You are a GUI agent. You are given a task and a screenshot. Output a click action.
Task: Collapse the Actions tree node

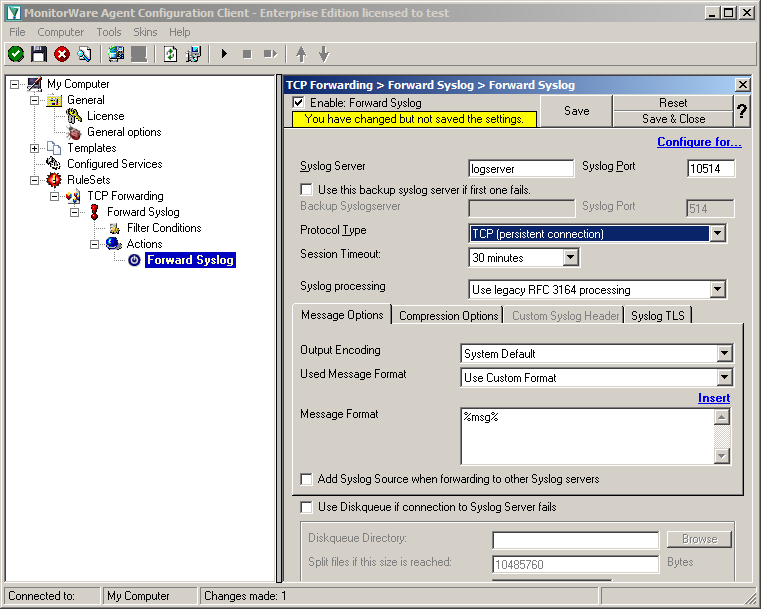pyautogui.click(x=95, y=245)
